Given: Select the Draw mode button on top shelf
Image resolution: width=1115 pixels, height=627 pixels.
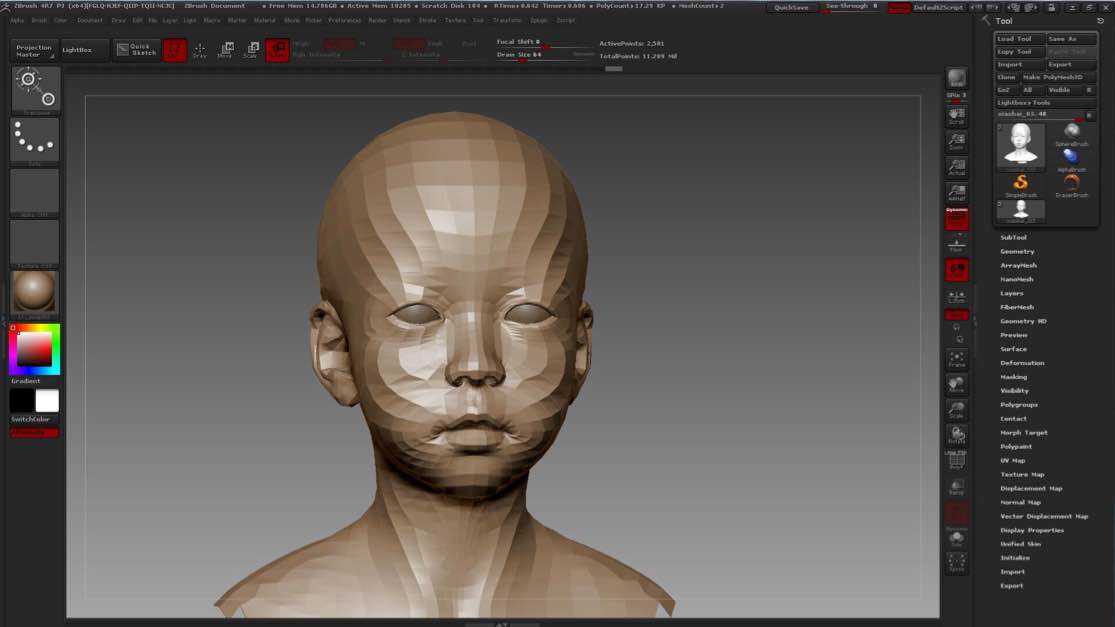Looking at the screenshot, I should coord(200,50).
